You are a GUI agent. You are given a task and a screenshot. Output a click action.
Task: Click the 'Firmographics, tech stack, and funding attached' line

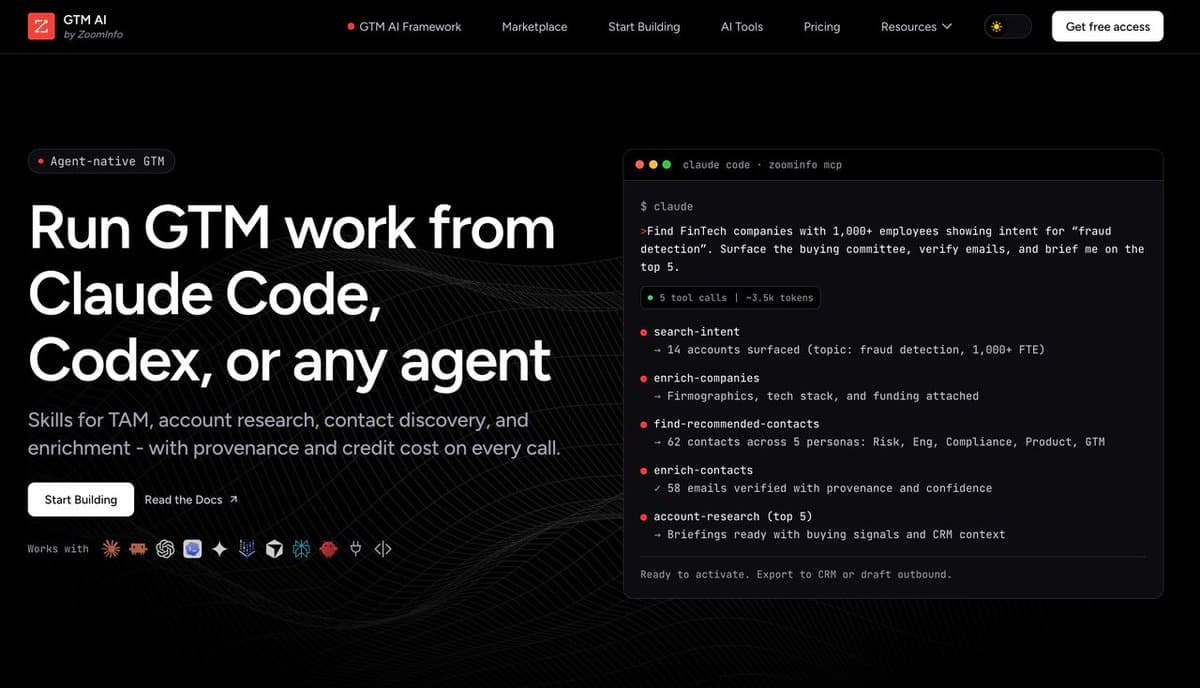[x=816, y=396]
